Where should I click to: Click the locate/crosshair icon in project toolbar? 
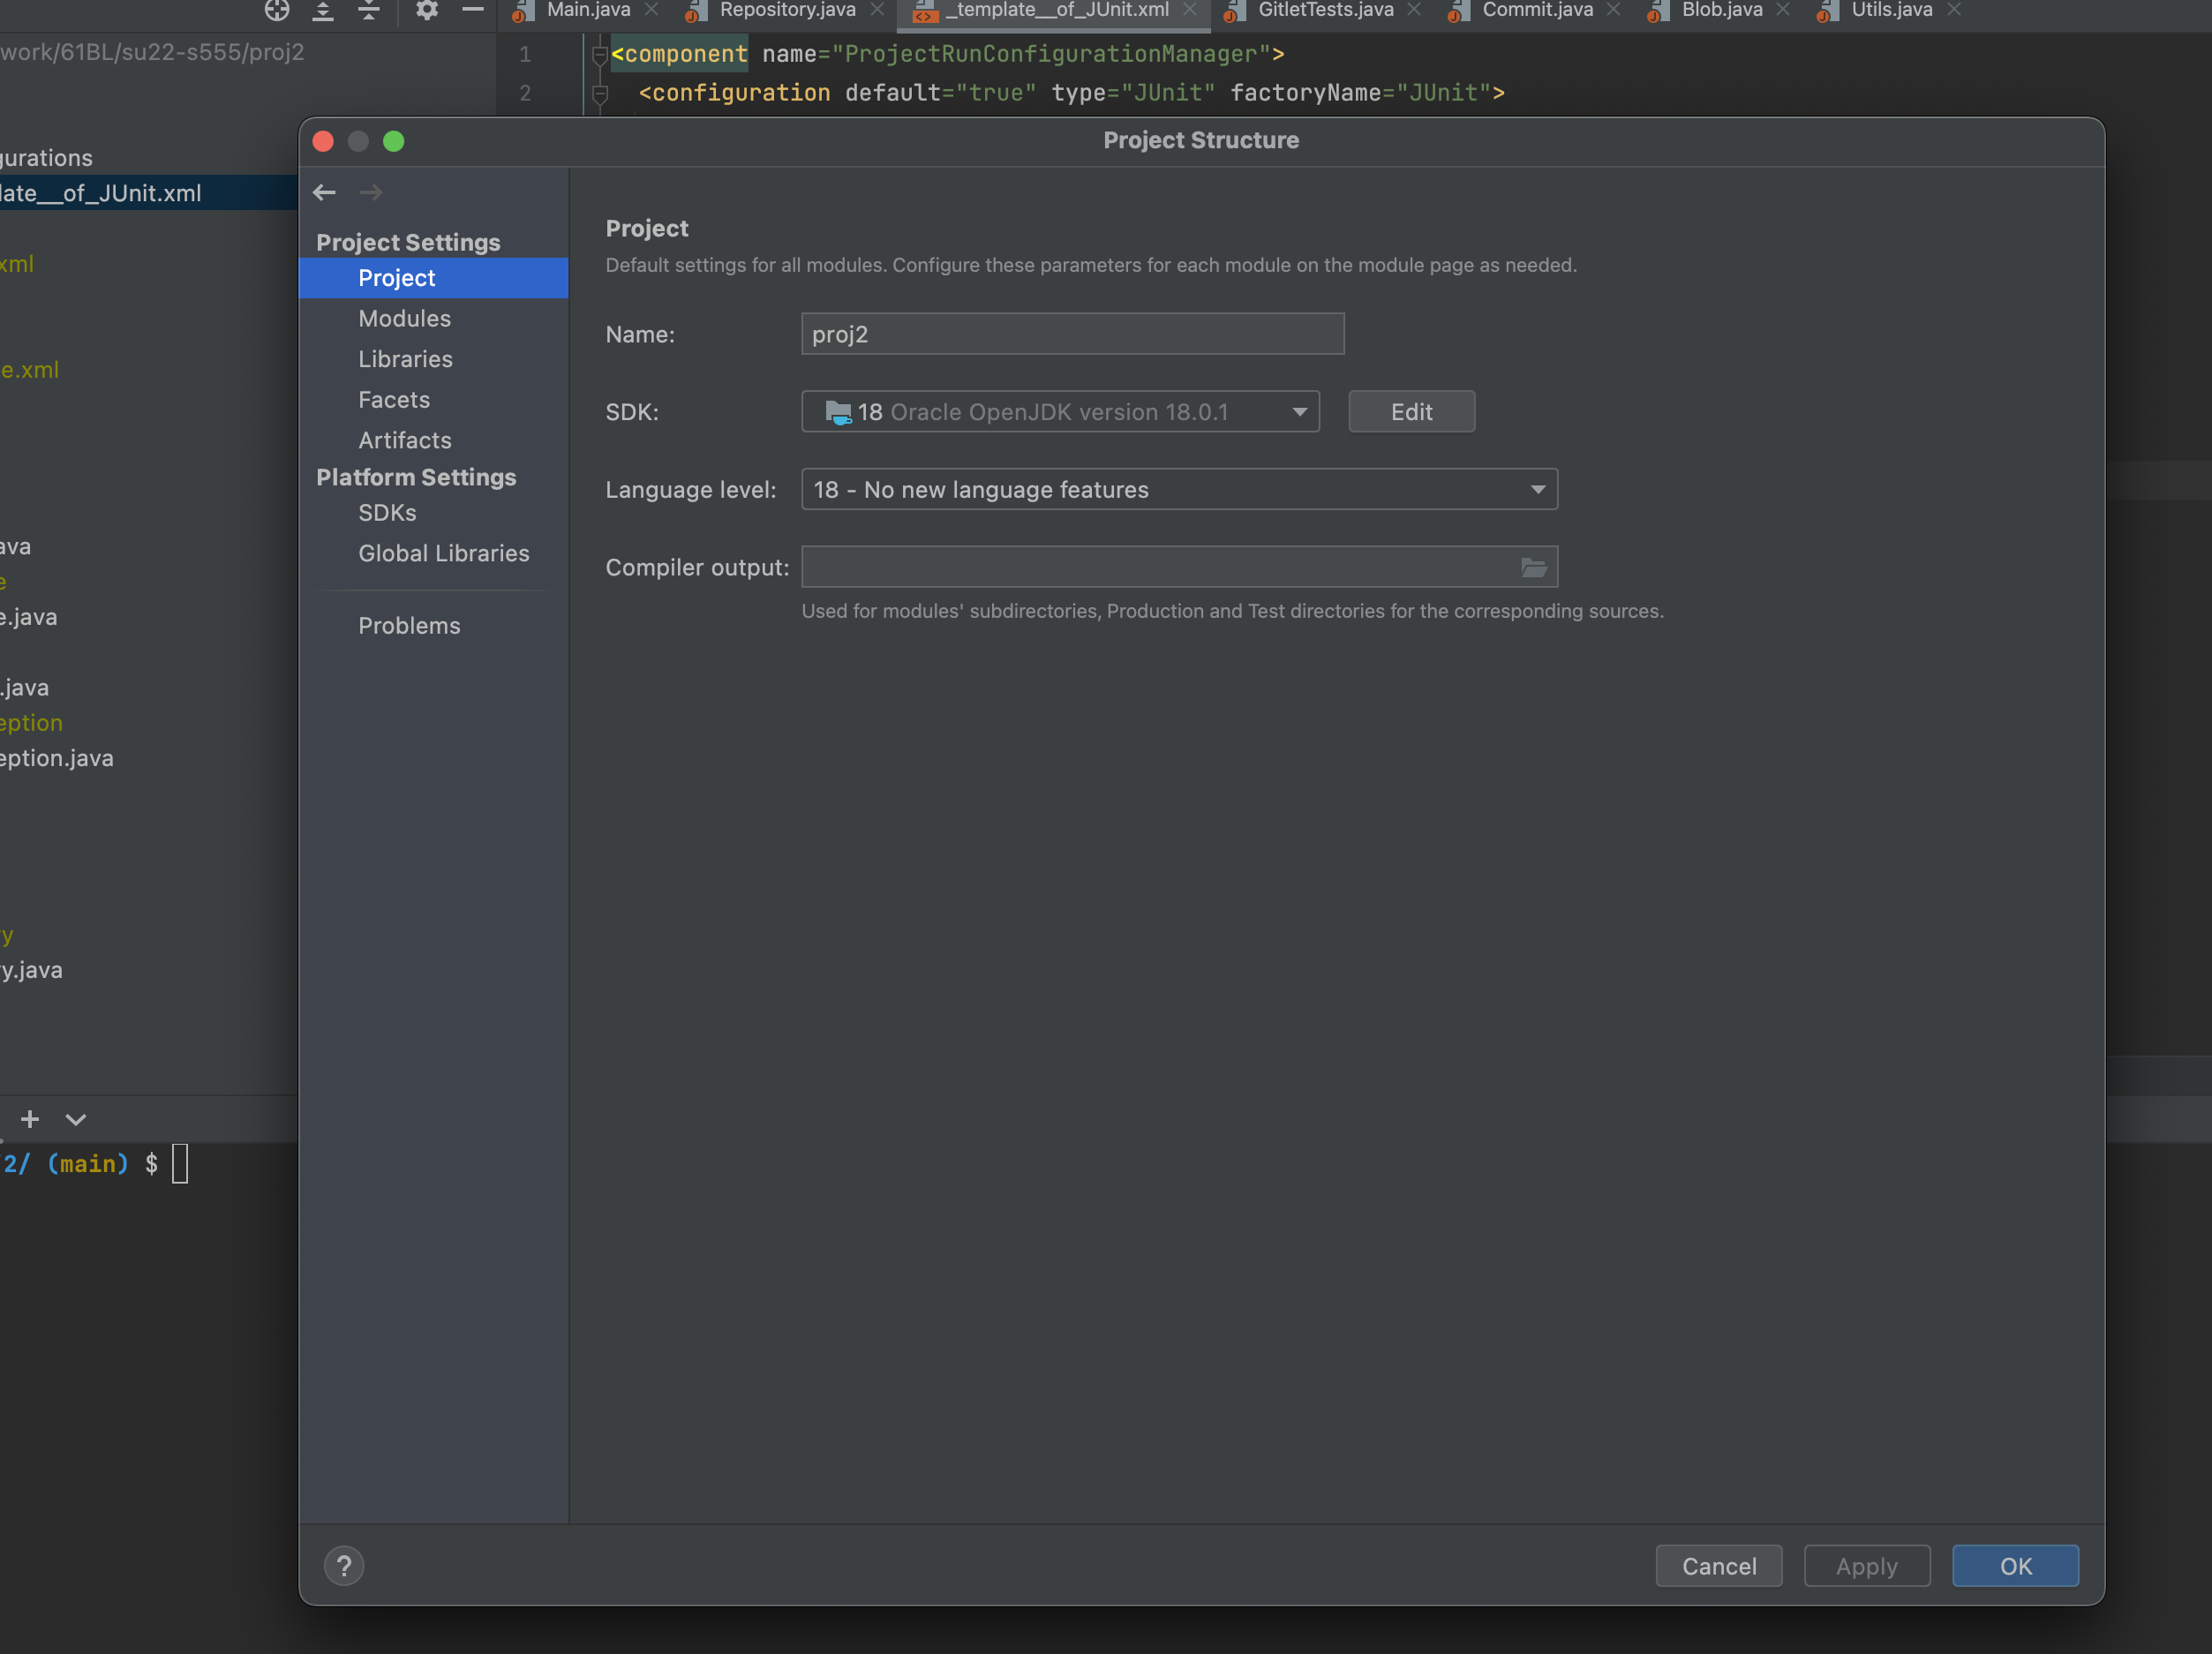(x=277, y=10)
